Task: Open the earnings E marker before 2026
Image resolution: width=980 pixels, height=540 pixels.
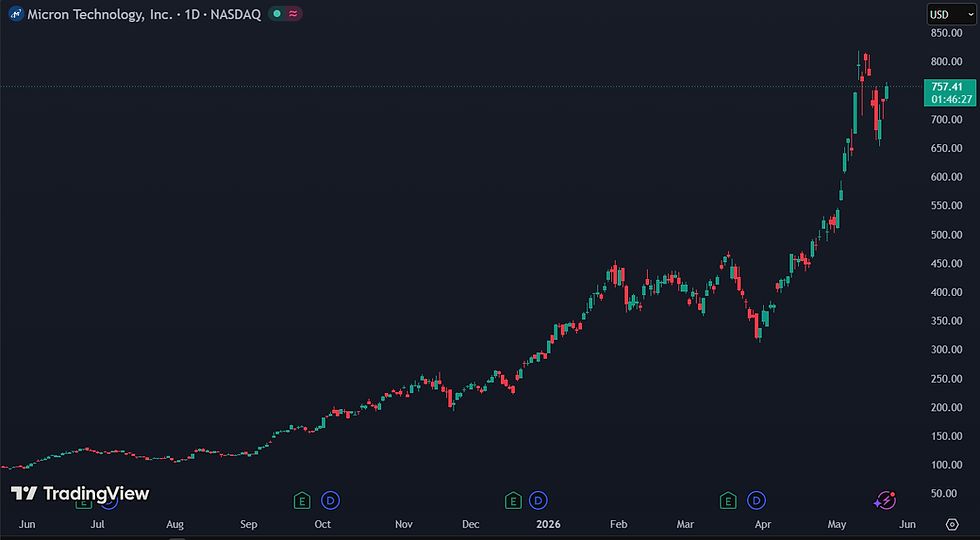Action: point(512,500)
